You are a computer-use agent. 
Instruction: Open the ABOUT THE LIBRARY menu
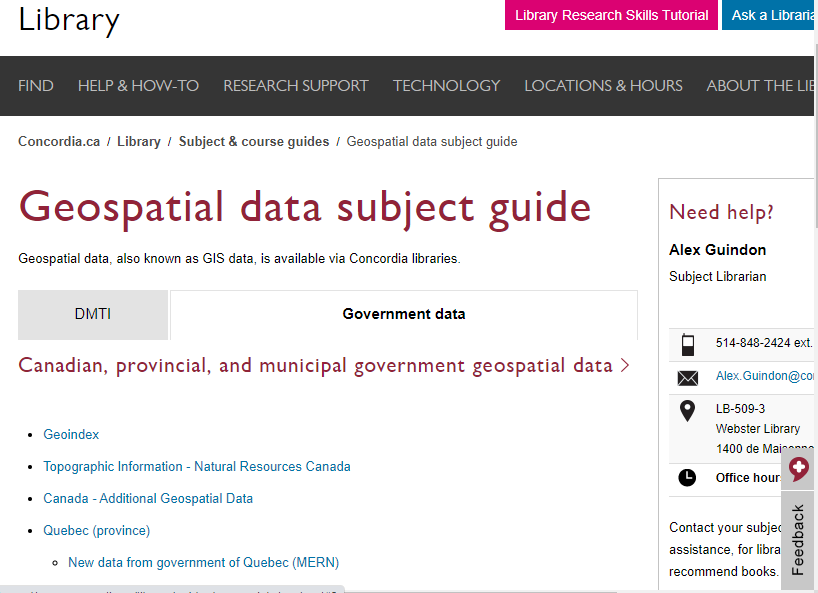coord(760,86)
